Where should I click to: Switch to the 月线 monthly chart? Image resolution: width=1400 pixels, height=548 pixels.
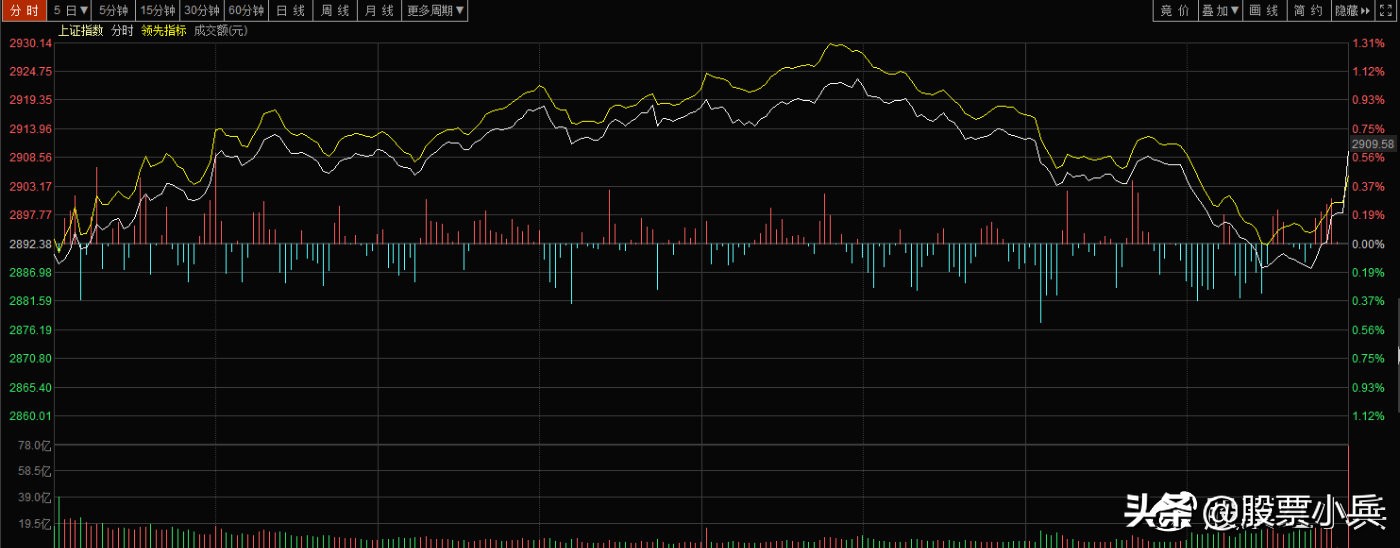pos(380,11)
